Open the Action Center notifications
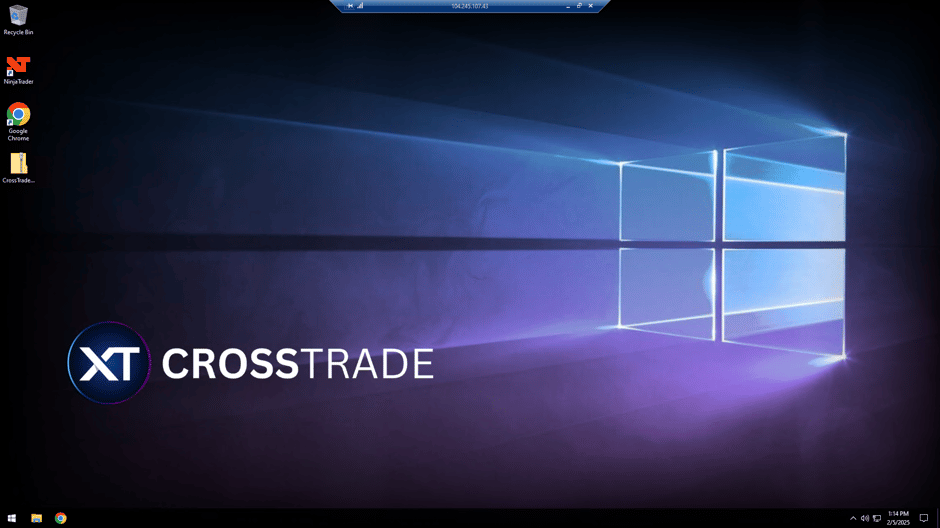The image size is (940, 528). tap(924, 518)
